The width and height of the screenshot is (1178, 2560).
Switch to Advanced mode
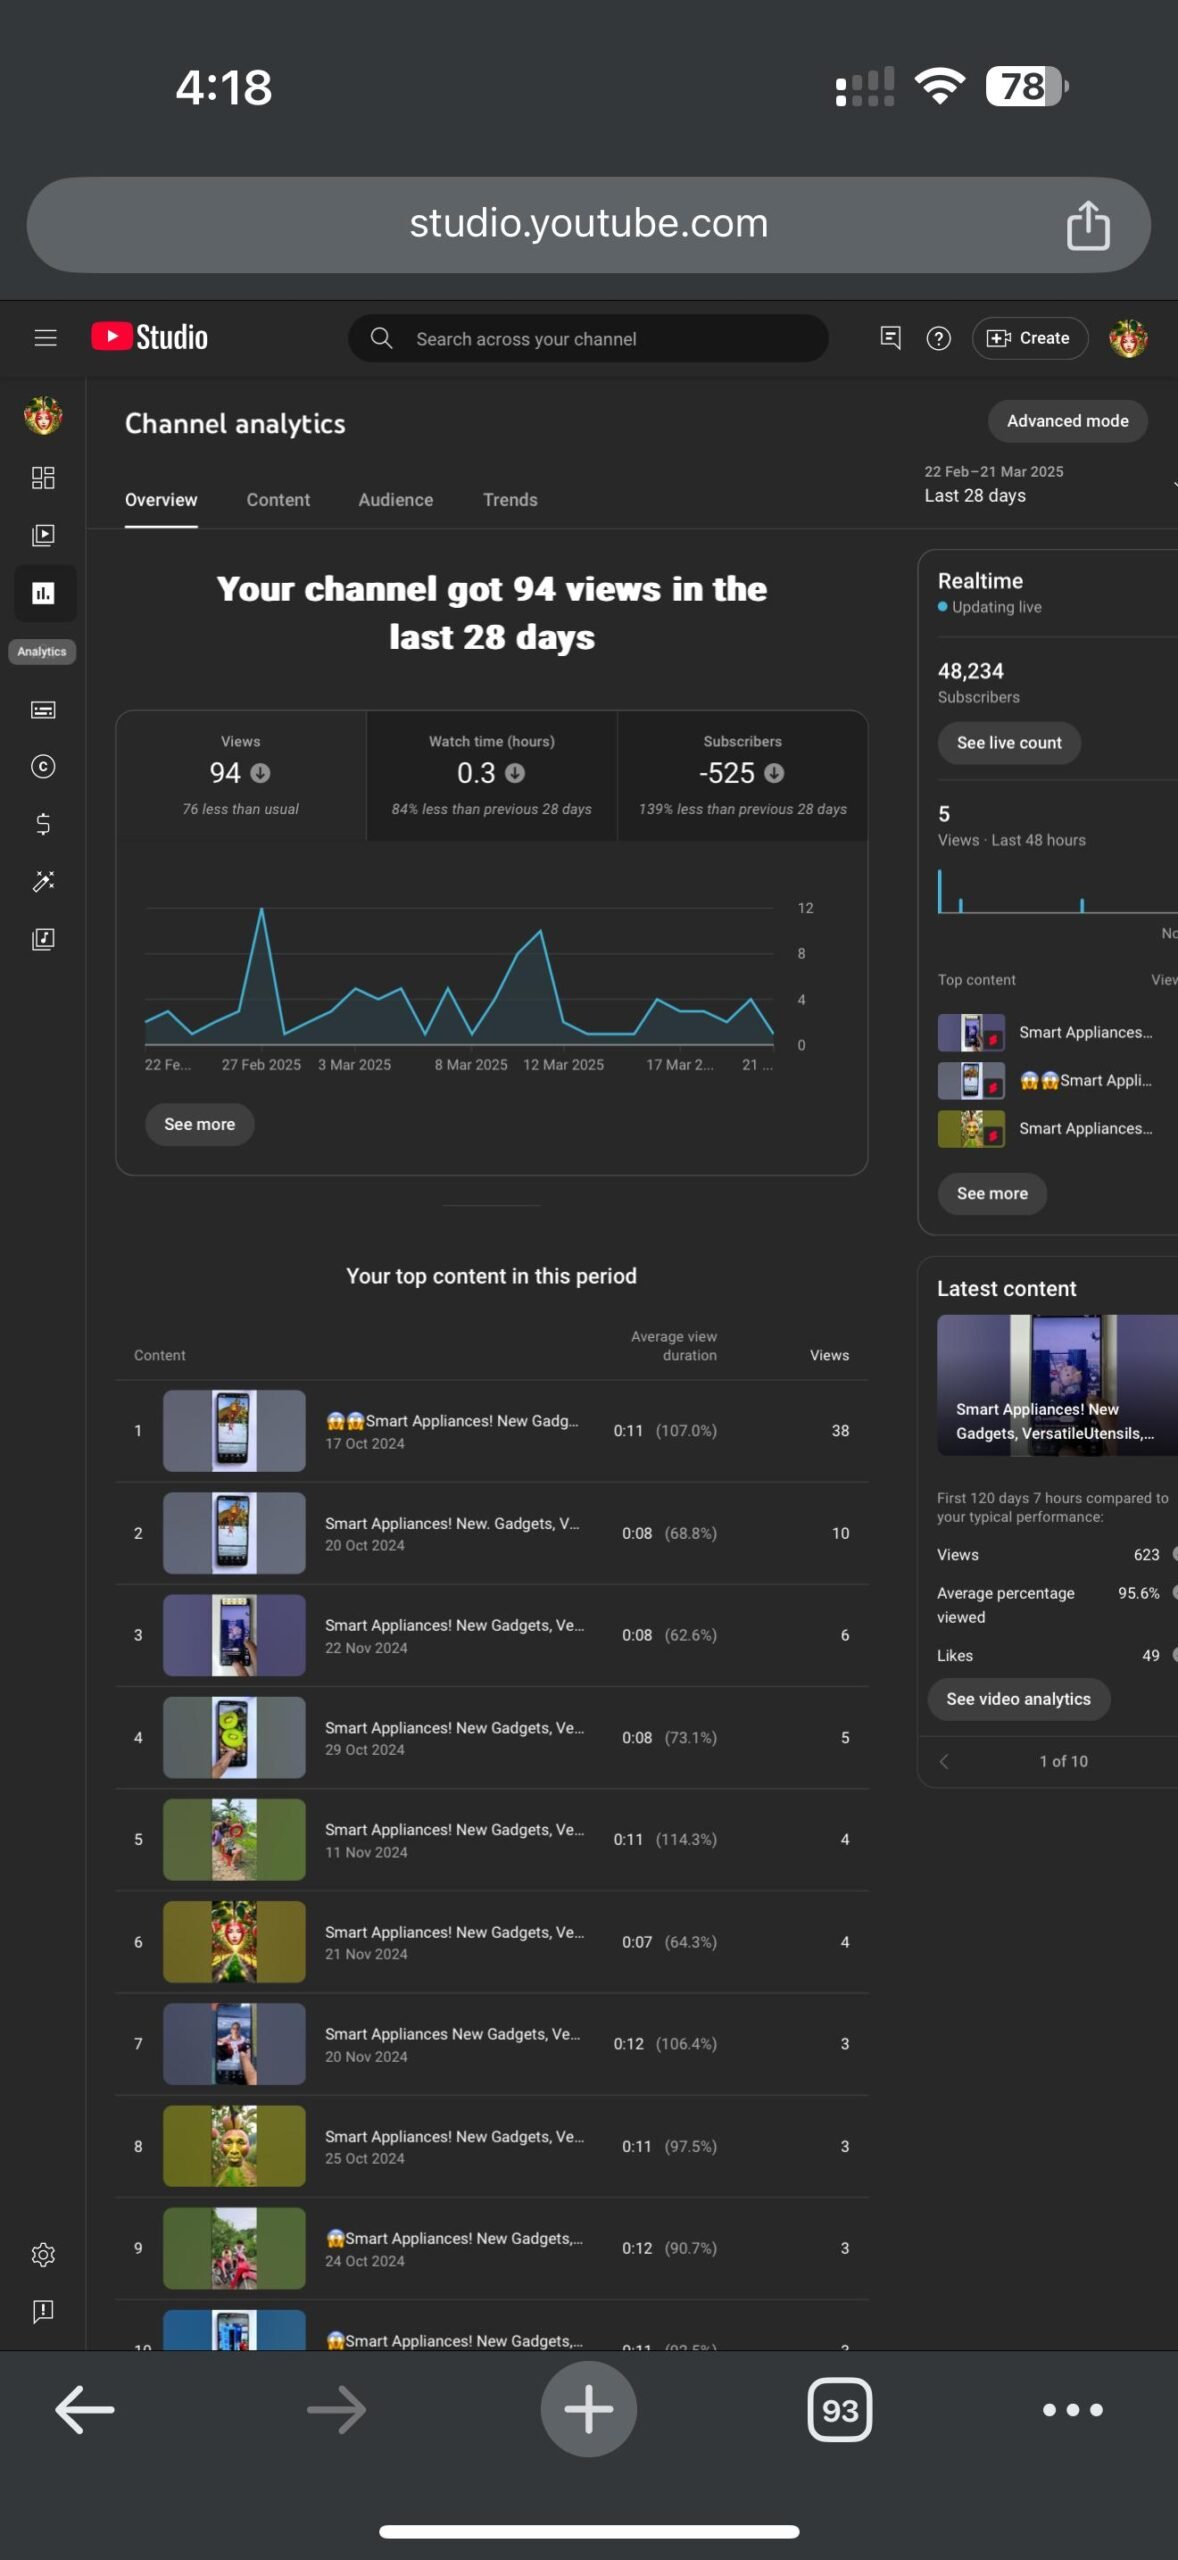[x=1067, y=421]
